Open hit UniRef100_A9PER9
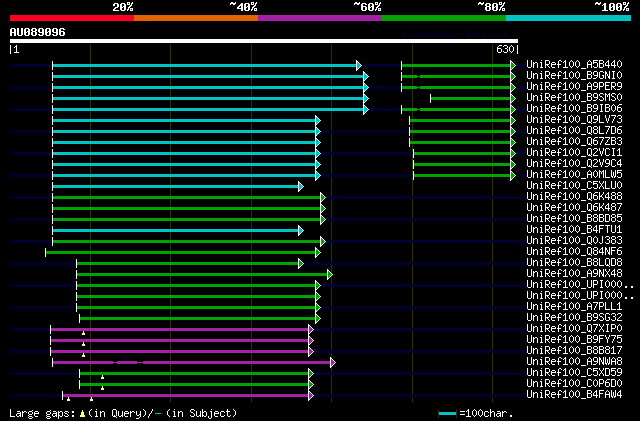640x421 pixels. [x=574, y=86]
